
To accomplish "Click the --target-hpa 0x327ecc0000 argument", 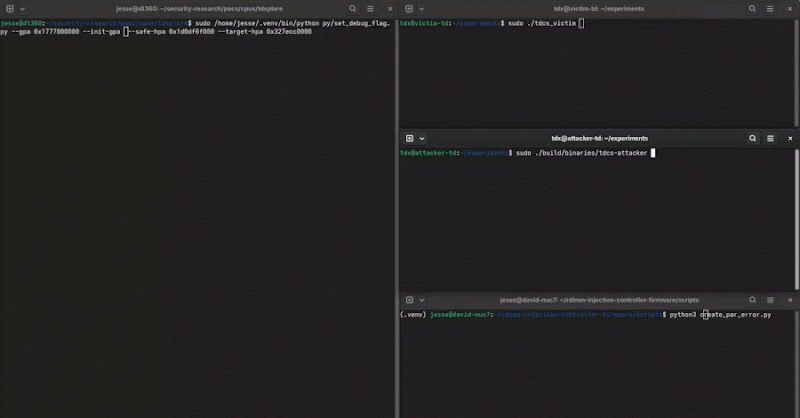I will pyautogui.click(x=264, y=32).
